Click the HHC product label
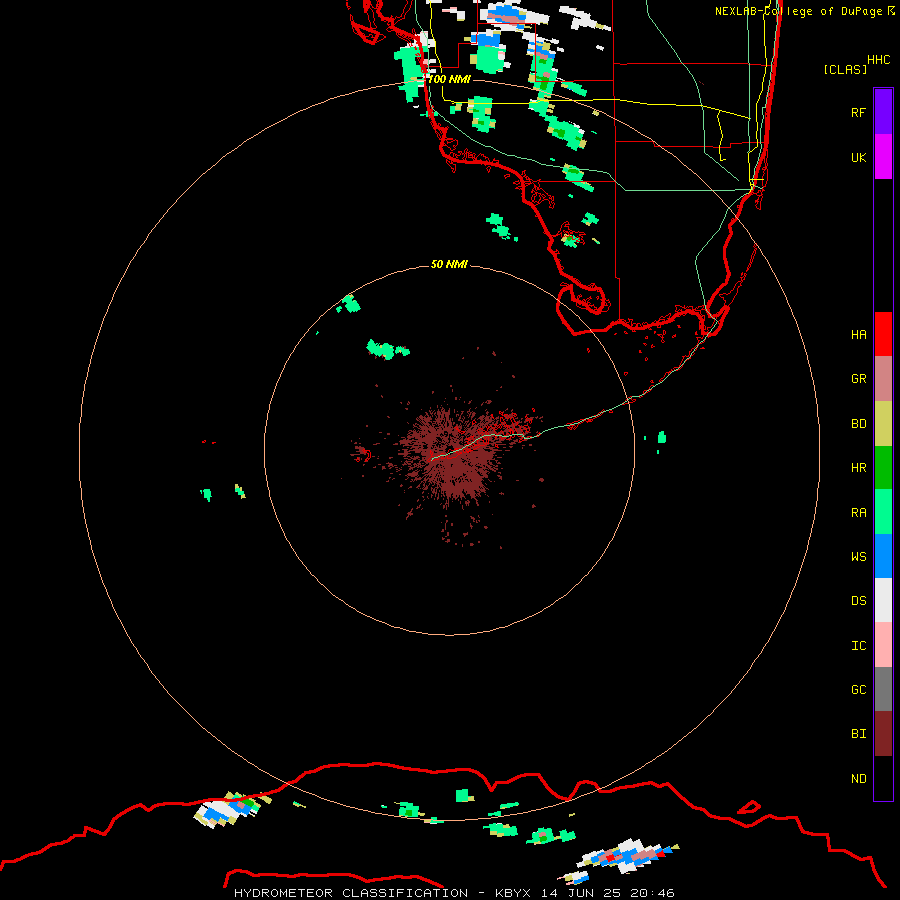 point(878,60)
